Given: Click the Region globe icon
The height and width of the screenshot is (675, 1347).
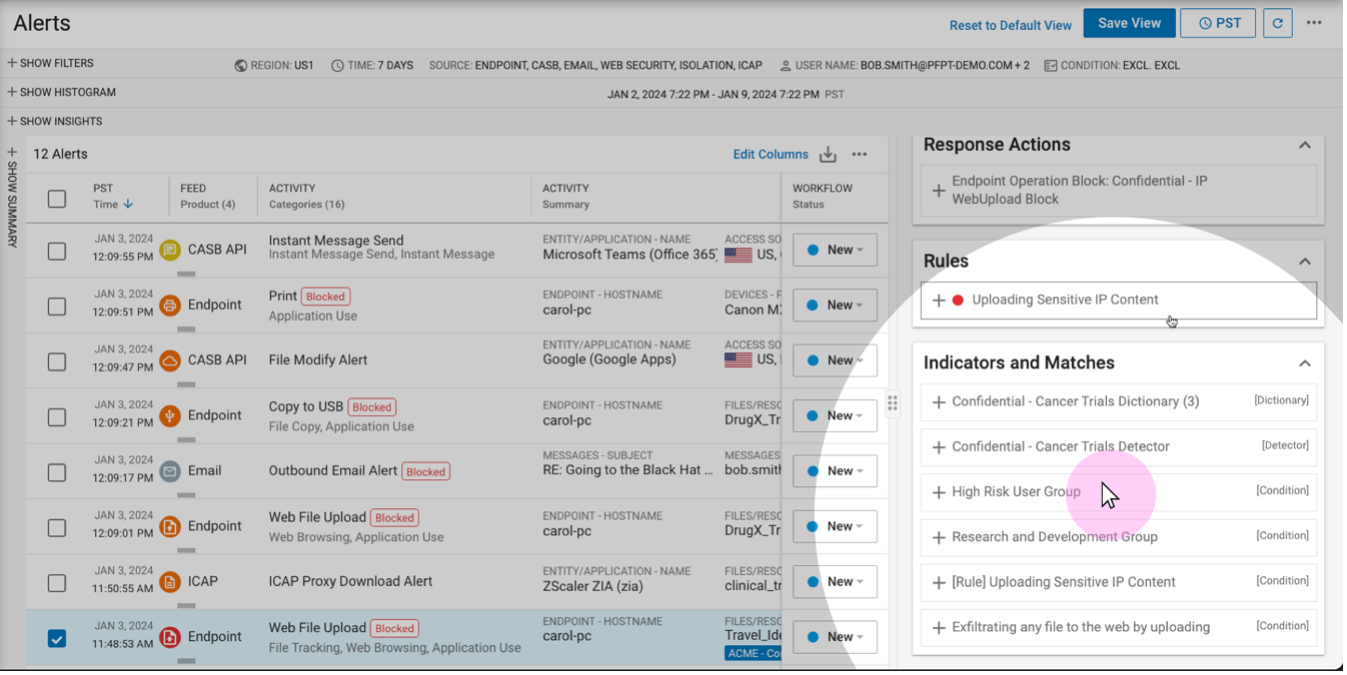Looking at the screenshot, I should coord(241,66).
